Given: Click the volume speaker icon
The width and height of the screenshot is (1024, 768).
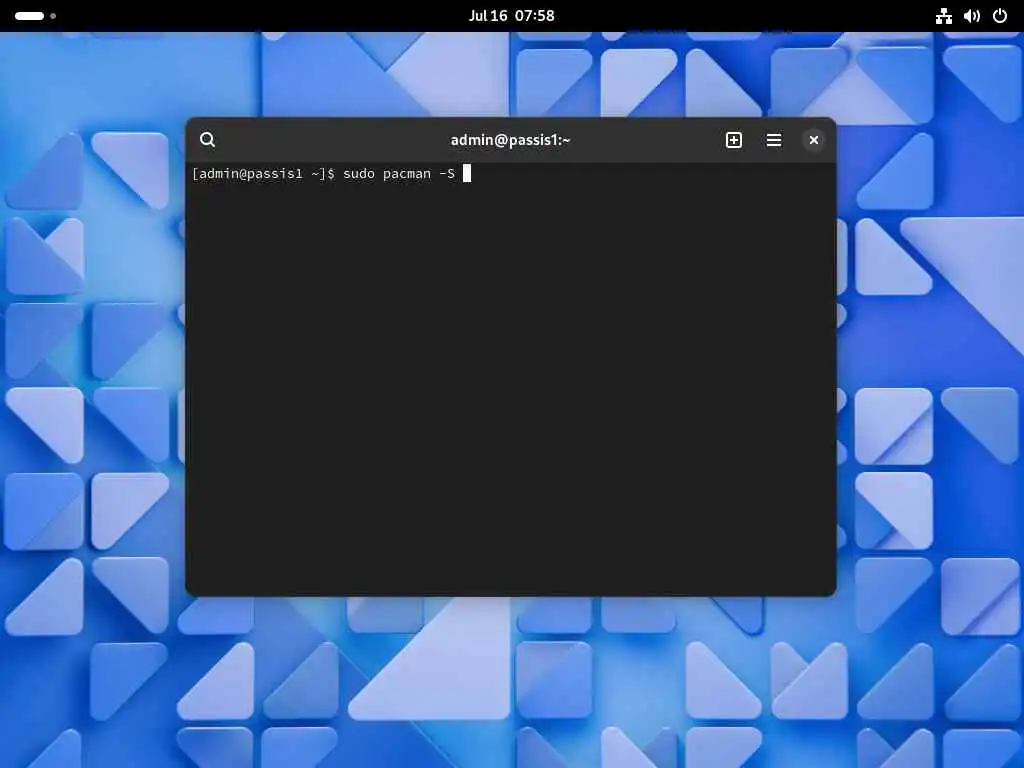Looking at the screenshot, I should [x=972, y=16].
